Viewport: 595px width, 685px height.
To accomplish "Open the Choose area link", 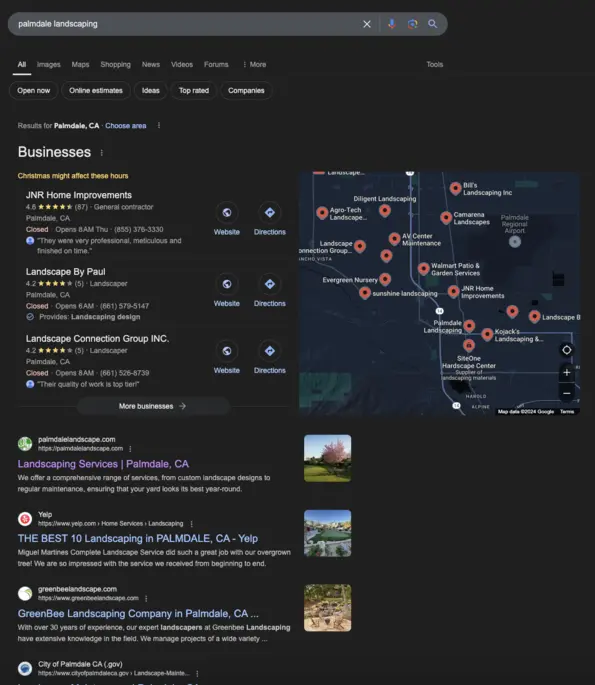I will pyautogui.click(x=125, y=126).
